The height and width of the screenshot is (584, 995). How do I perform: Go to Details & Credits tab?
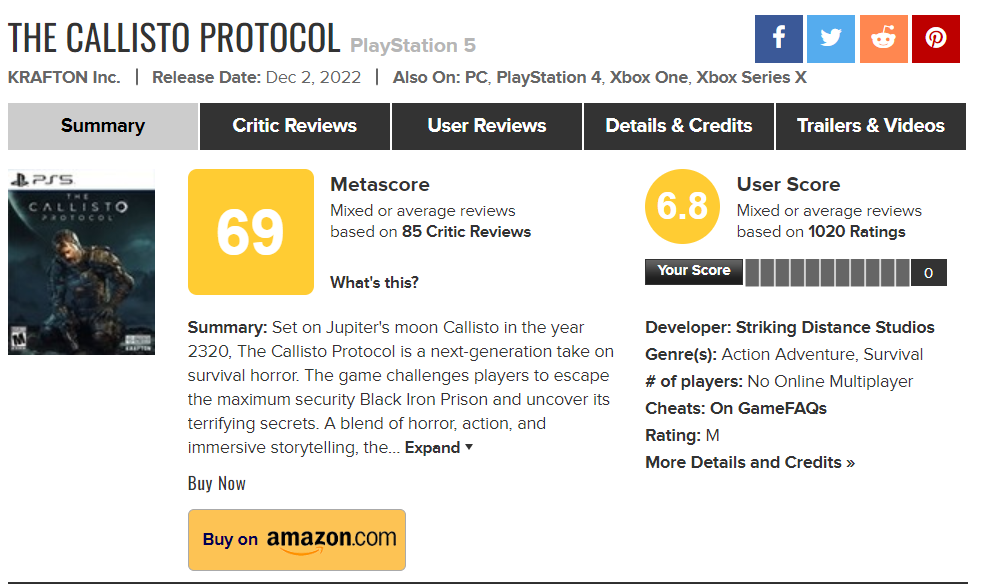(x=678, y=126)
